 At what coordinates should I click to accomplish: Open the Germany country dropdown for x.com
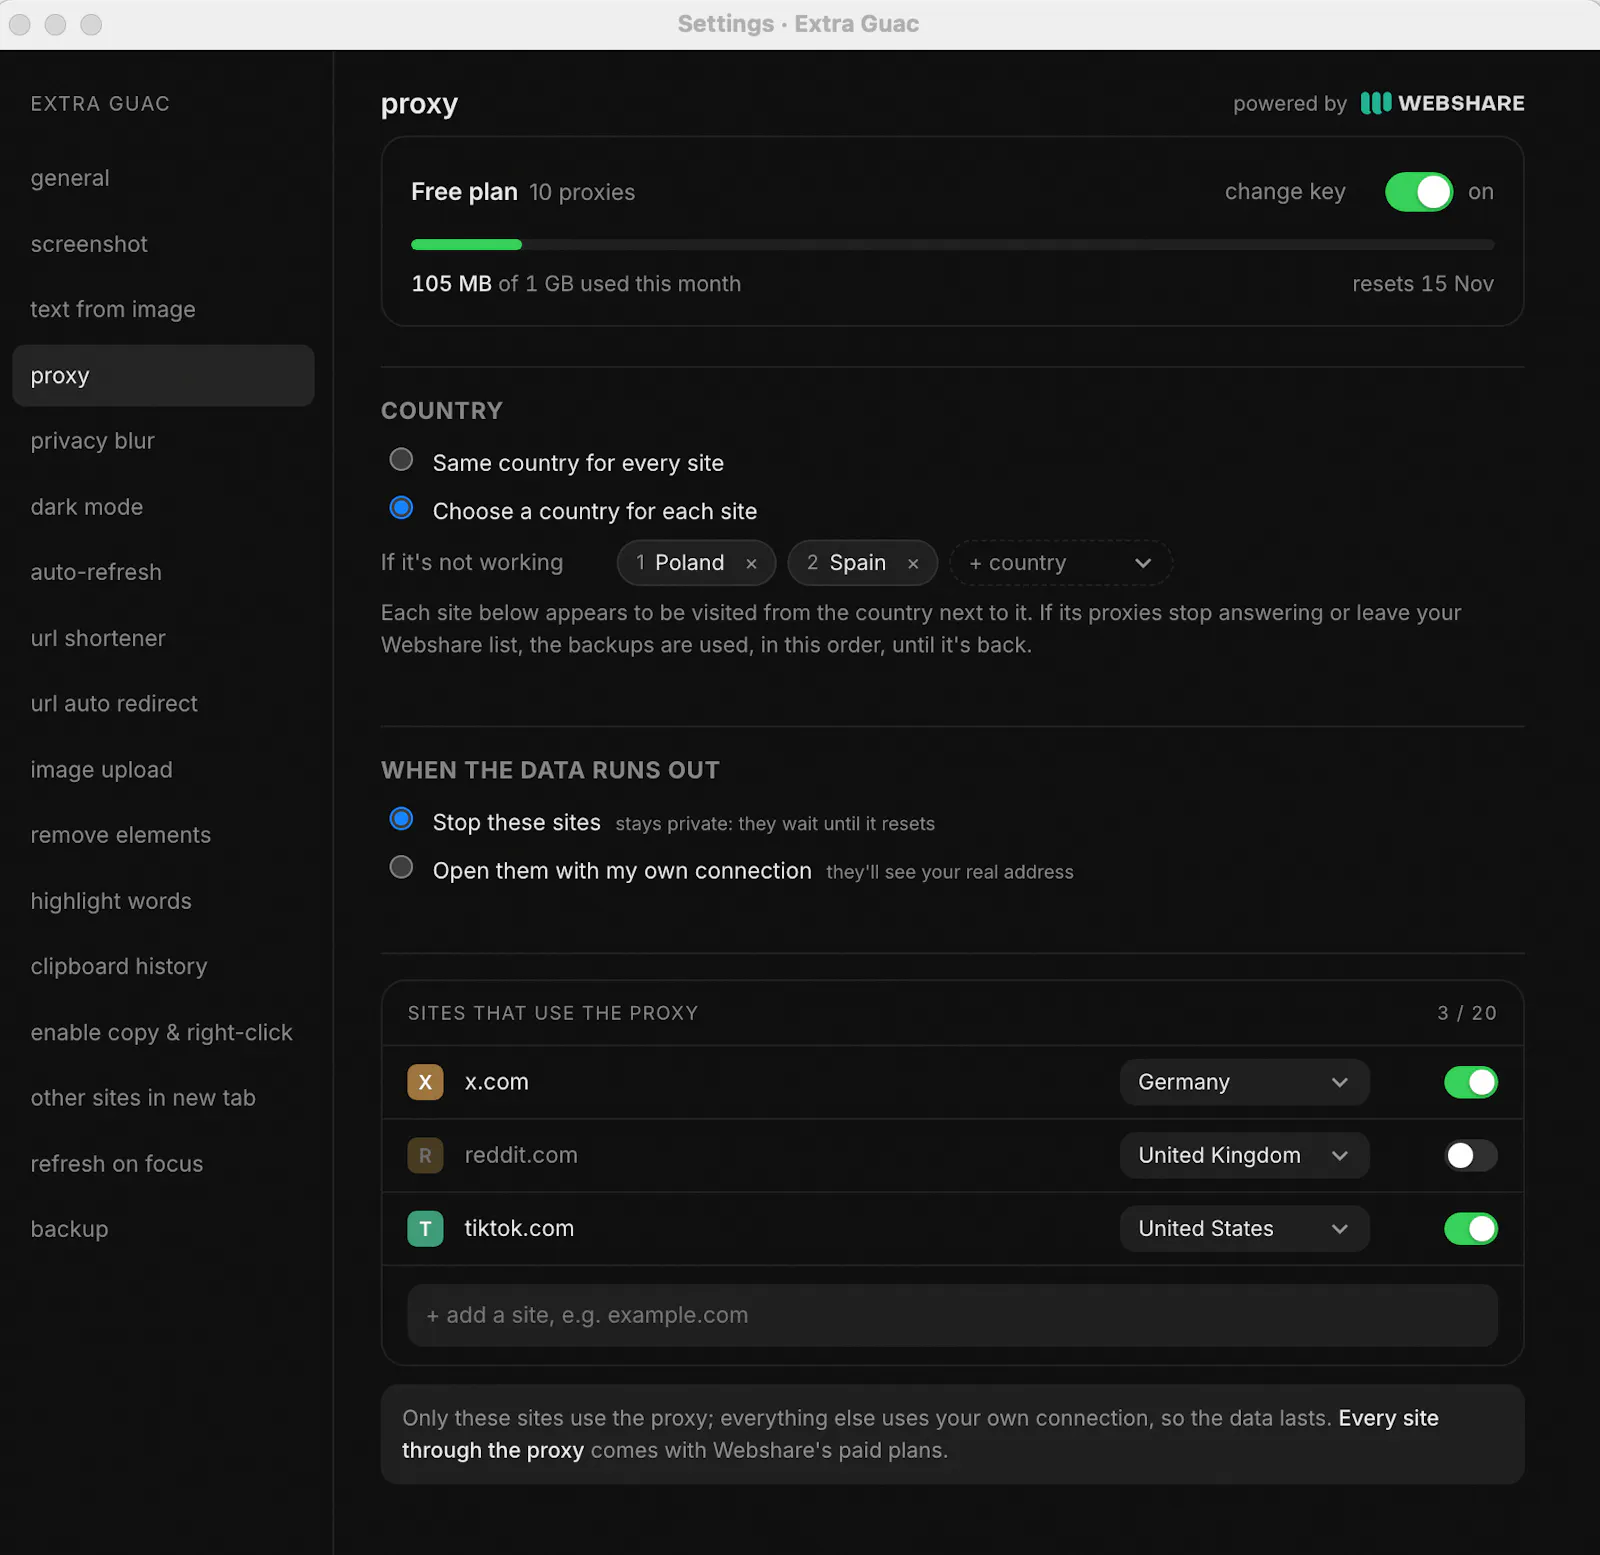1244,1082
